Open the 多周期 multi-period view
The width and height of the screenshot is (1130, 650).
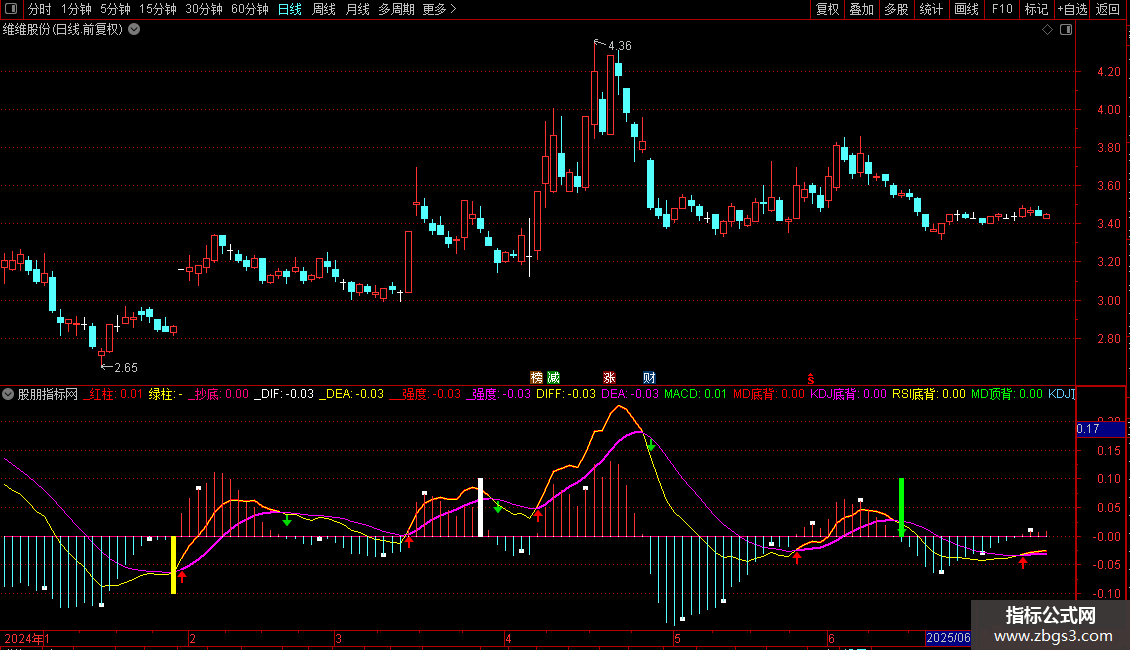click(396, 9)
